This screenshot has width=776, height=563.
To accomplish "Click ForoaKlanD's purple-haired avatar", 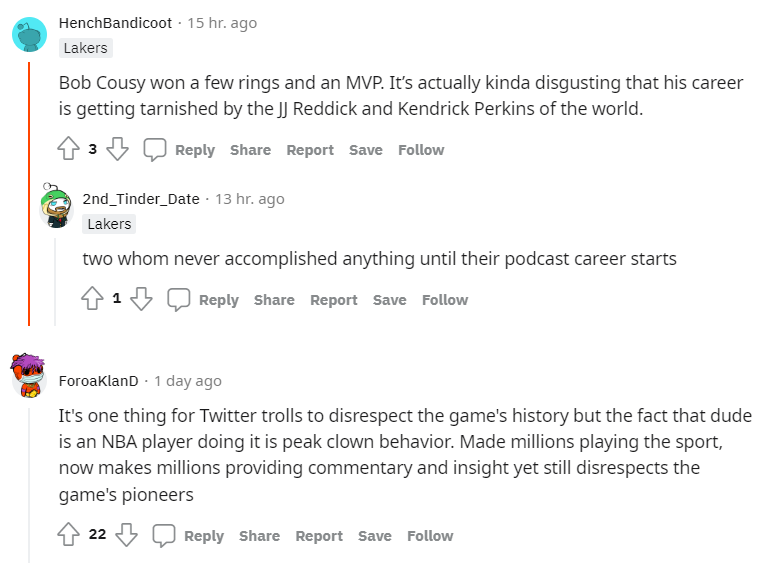I will tap(29, 376).
